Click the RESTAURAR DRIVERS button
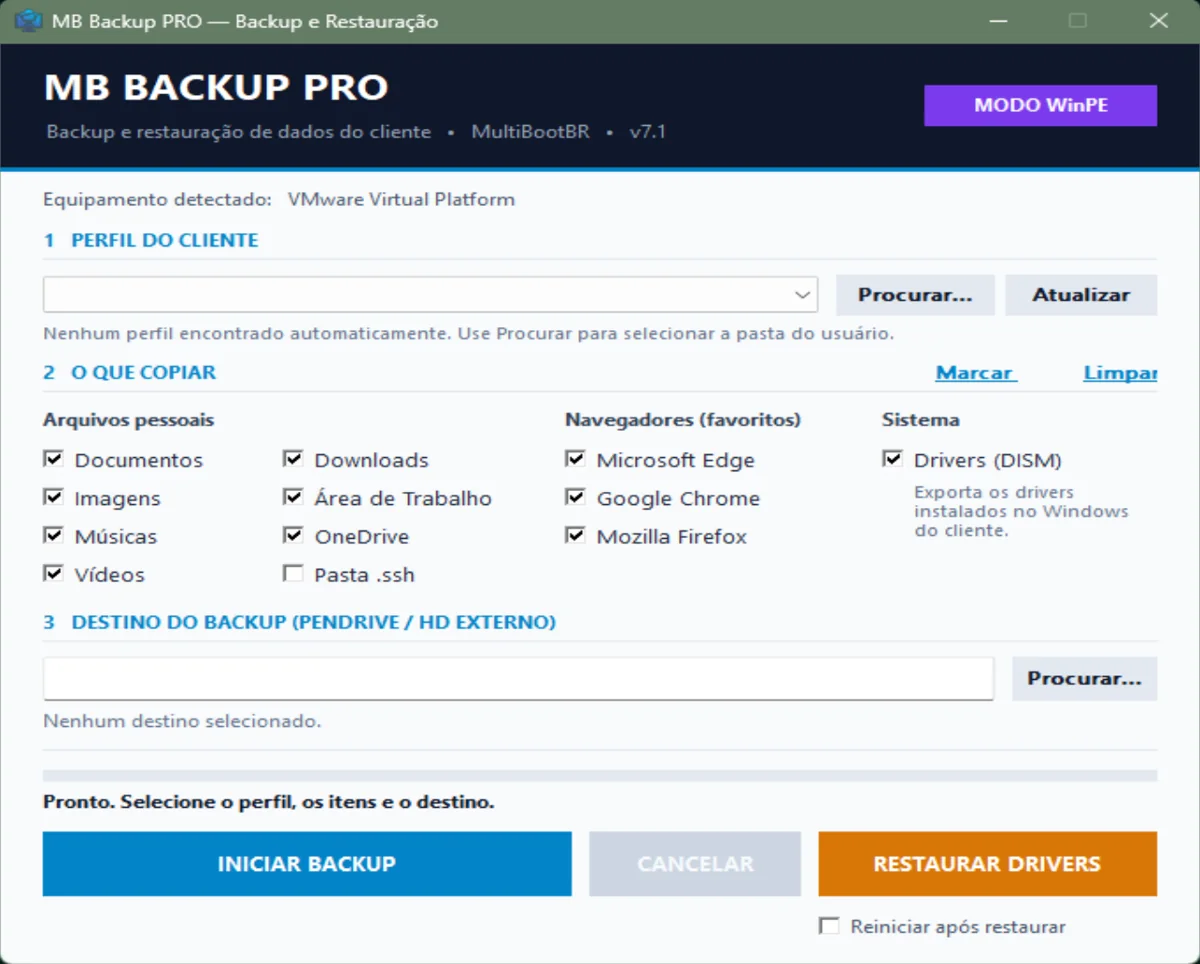The image size is (1200, 964). (987, 864)
